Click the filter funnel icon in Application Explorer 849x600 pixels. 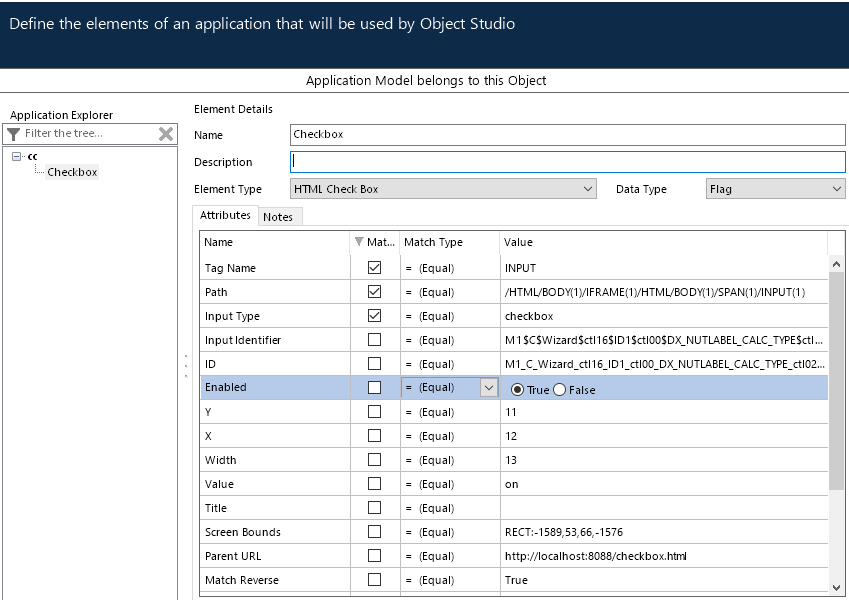14,134
